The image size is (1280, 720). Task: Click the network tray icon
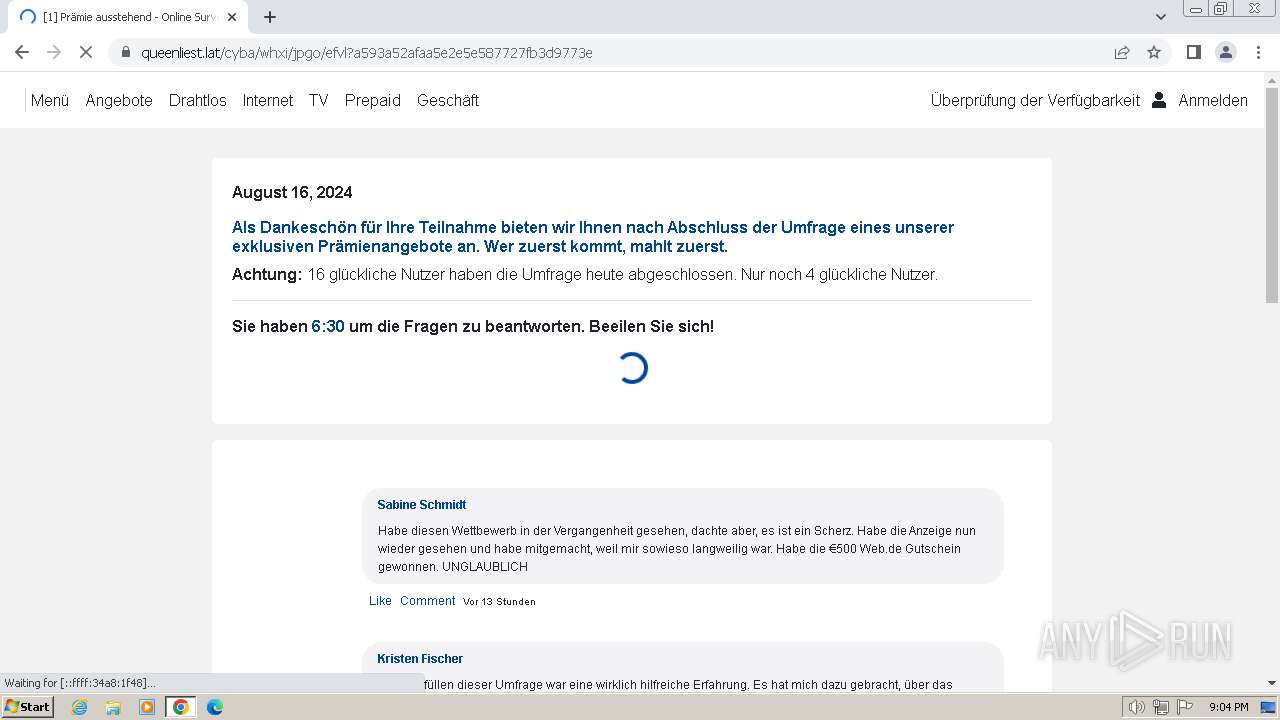[1161, 707]
